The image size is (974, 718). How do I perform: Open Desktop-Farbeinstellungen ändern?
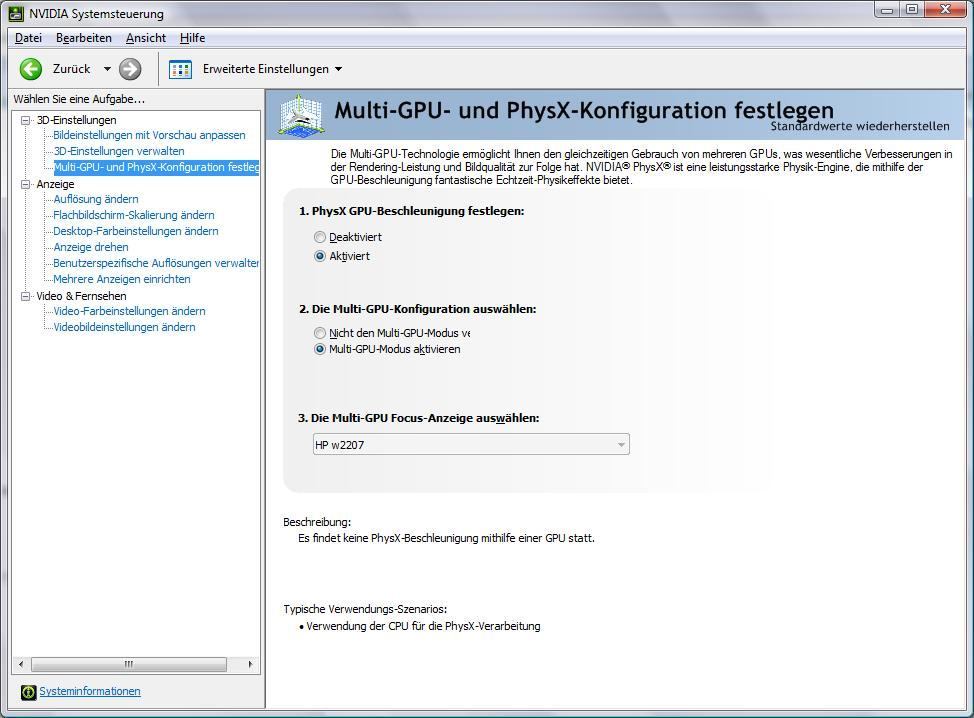(x=135, y=231)
